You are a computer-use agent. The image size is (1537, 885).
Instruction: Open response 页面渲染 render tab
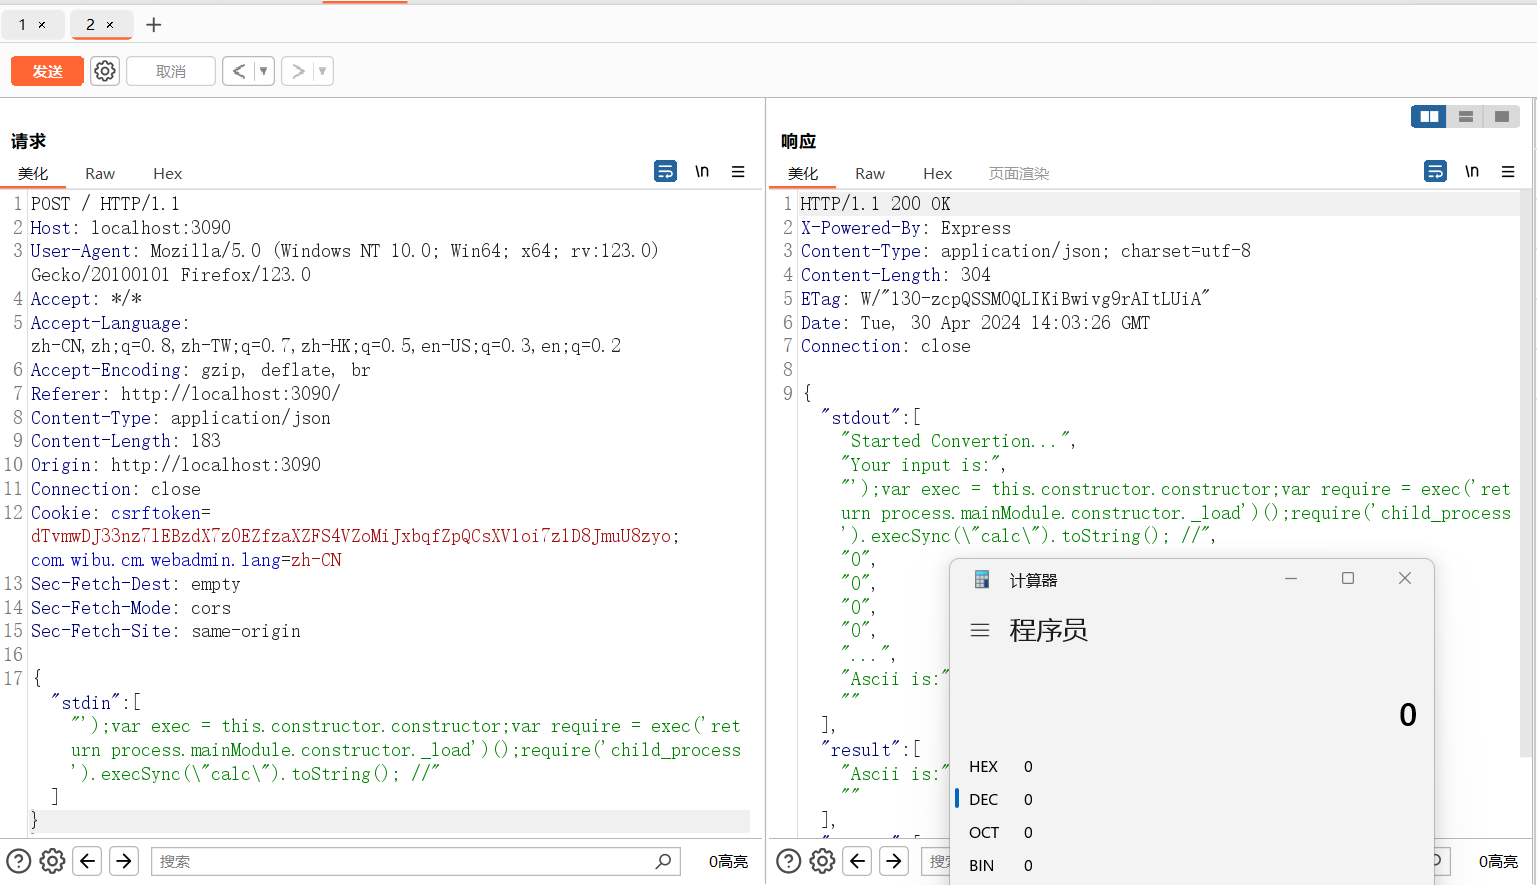click(x=1019, y=173)
